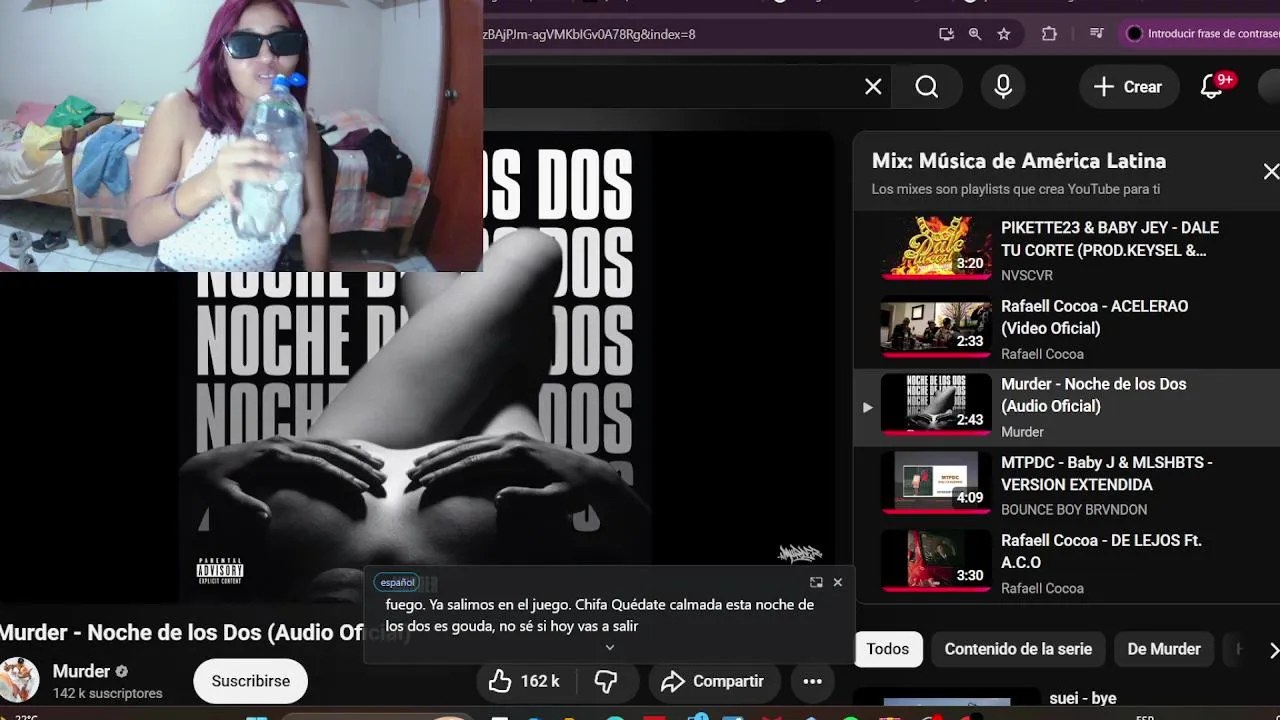Image resolution: width=1280 pixels, height=720 pixels.
Task: Open the three-dot more actions menu
Action: point(813,681)
